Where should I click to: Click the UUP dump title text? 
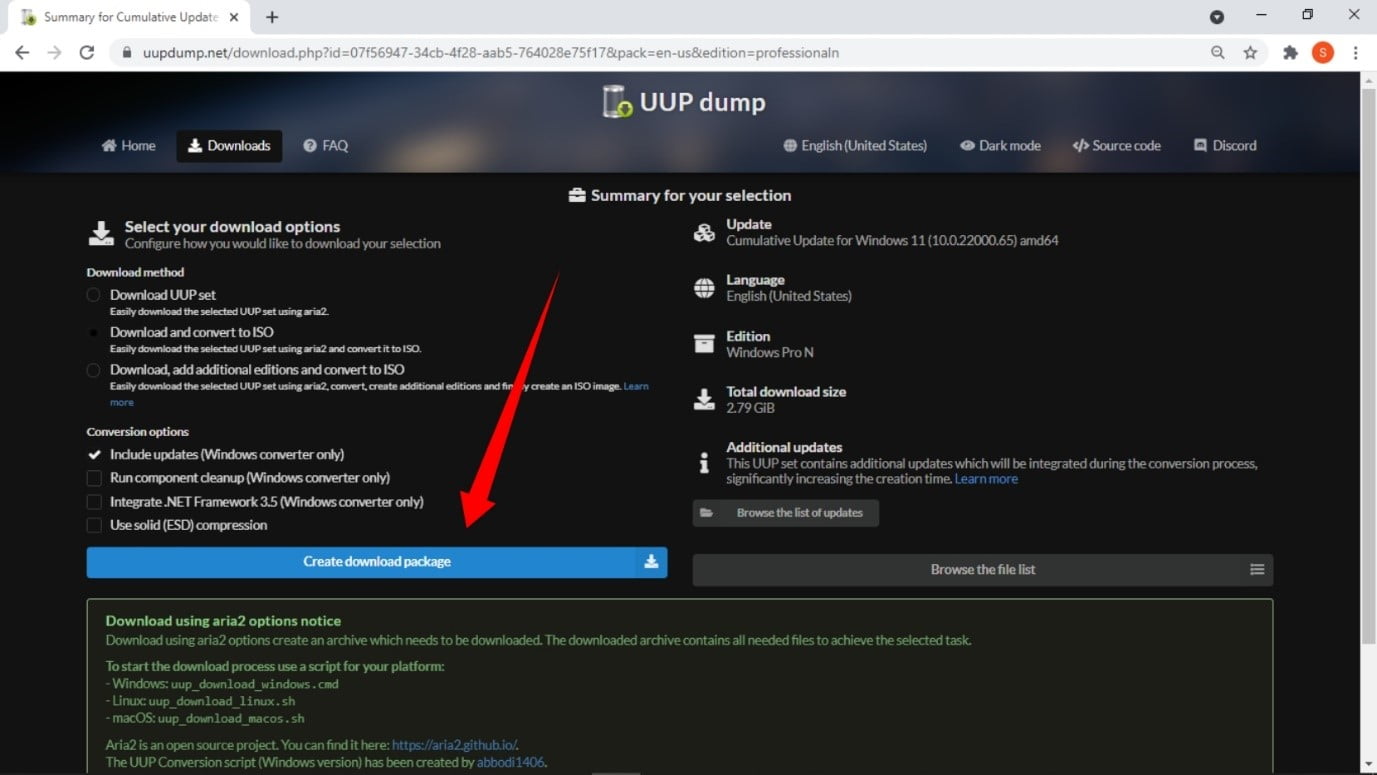pyautogui.click(x=702, y=102)
